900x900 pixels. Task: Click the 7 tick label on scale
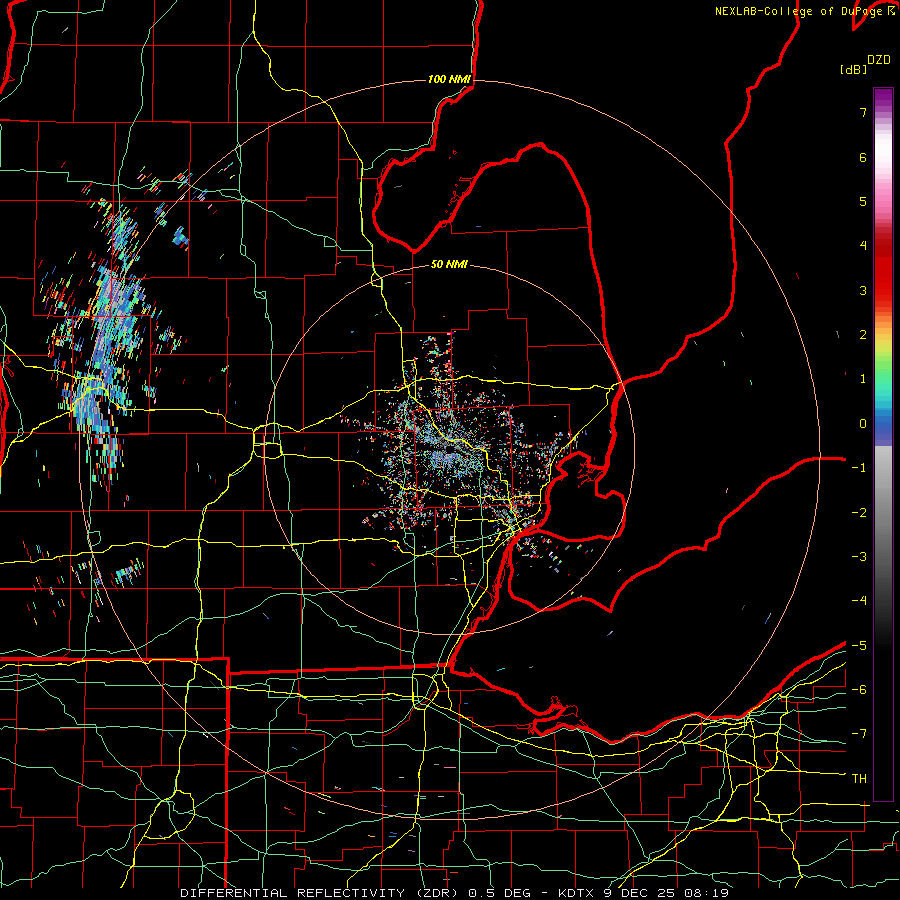coord(863,112)
